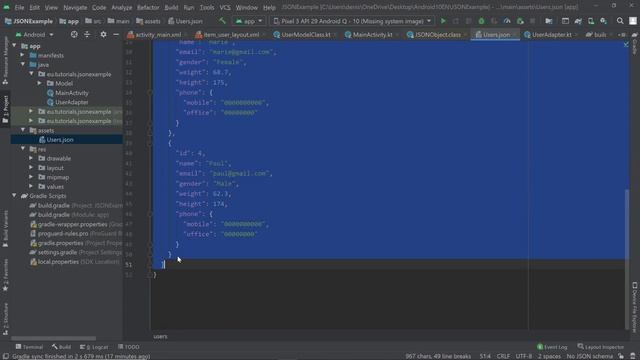
Task: Expand the drawable folder arrow
Action: pyautogui.click(x=31, y=158)
